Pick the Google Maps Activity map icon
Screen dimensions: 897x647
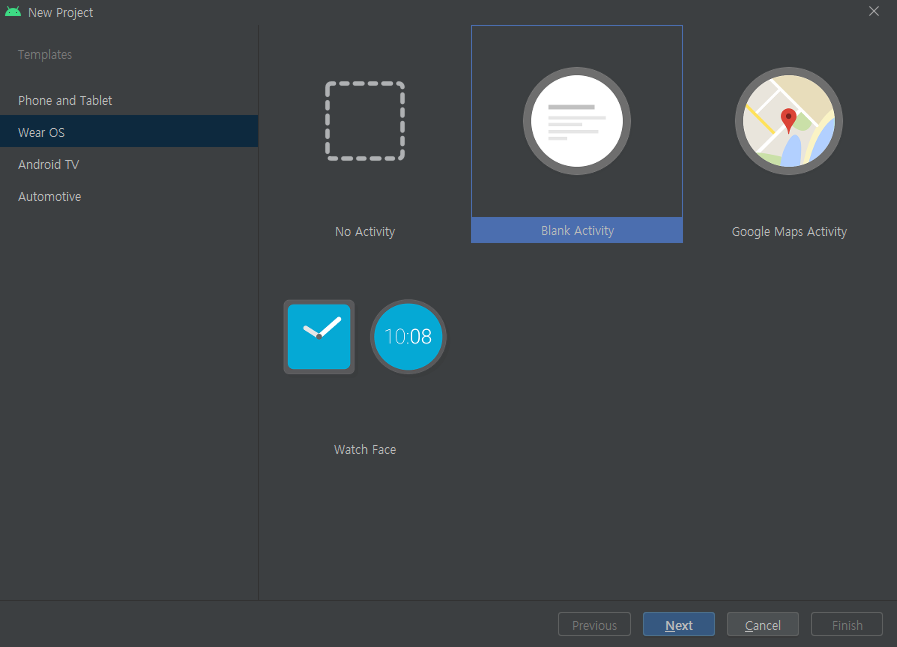pyautogui.click(x=789, y=121)
